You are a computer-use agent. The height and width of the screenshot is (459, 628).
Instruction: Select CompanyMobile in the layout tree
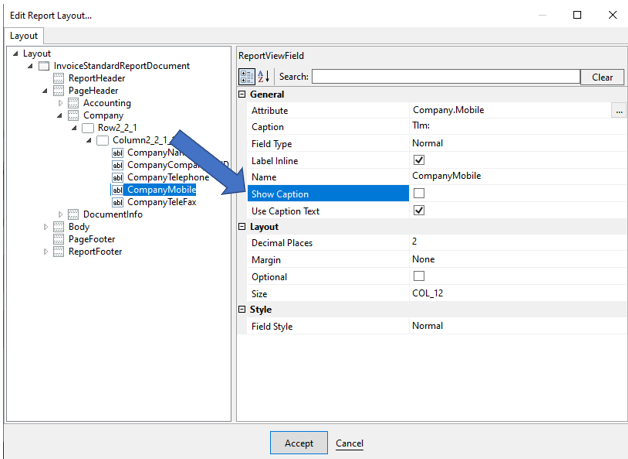coord(161,190)
